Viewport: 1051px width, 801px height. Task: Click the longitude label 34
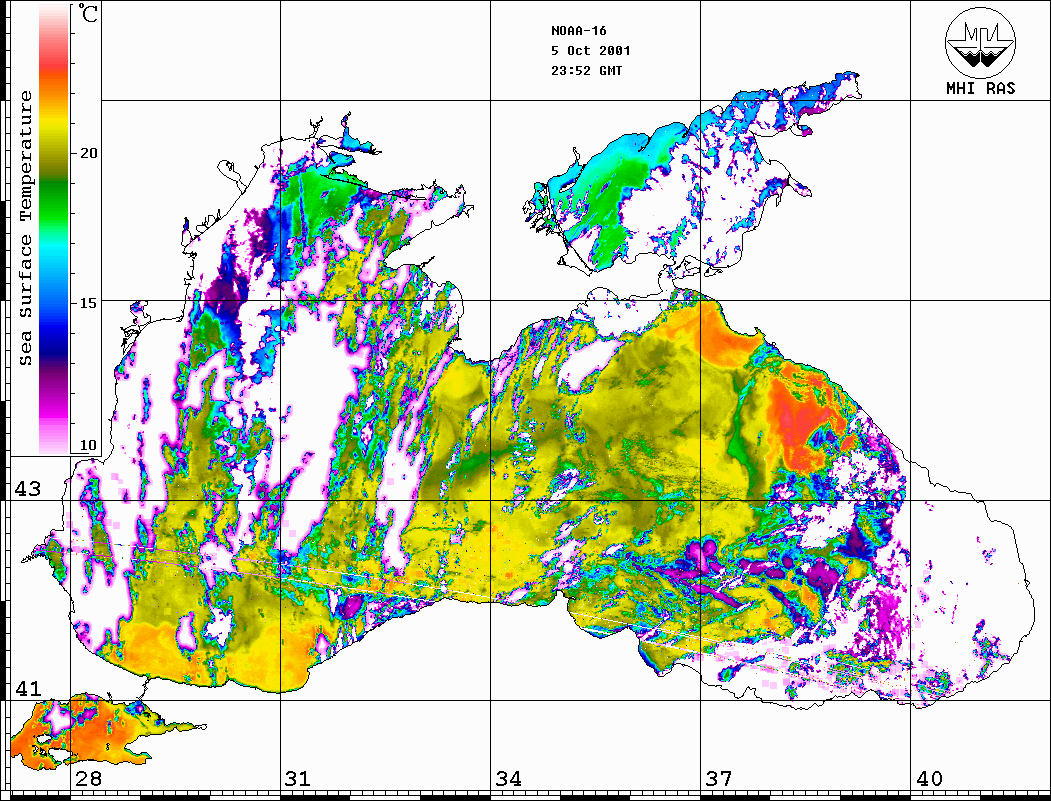(508, 779)
